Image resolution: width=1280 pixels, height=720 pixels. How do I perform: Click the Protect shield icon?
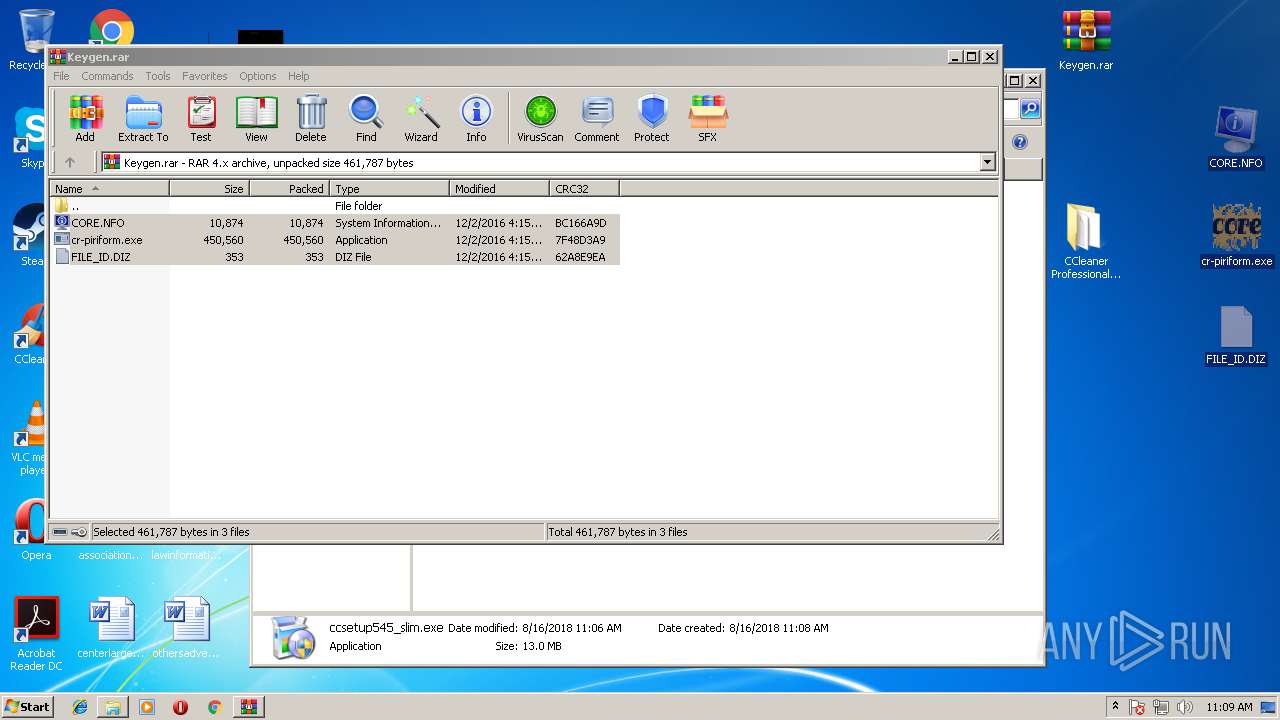point(652,119)
